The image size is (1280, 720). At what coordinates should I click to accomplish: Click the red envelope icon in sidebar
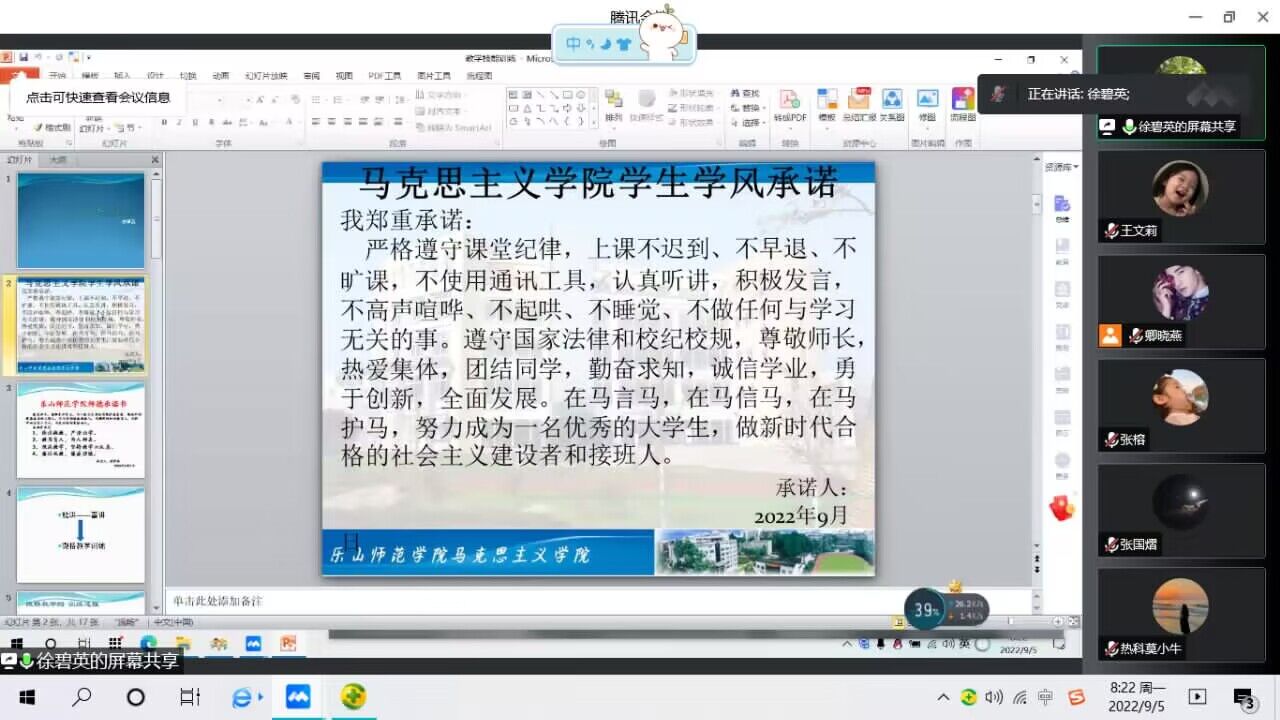point(1061,508)
